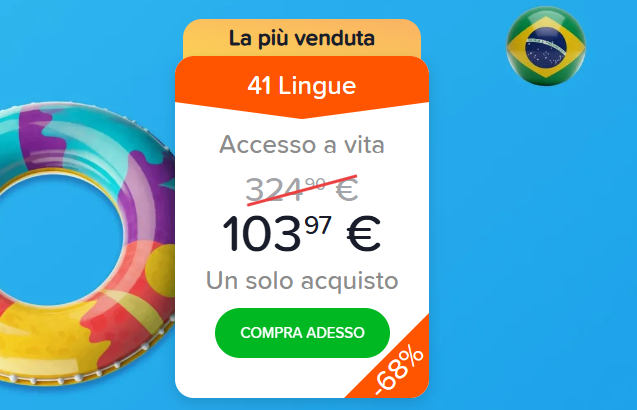Click the Accesso a vita label
Image resolution: width=637 pixels, height=410 pixels.
click(302, 145)
